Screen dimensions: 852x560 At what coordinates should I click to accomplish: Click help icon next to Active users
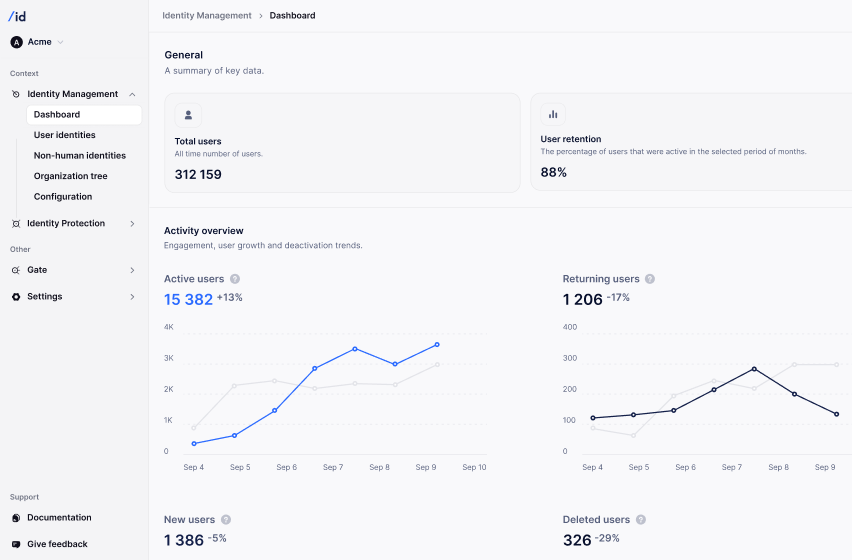point(235,279)
